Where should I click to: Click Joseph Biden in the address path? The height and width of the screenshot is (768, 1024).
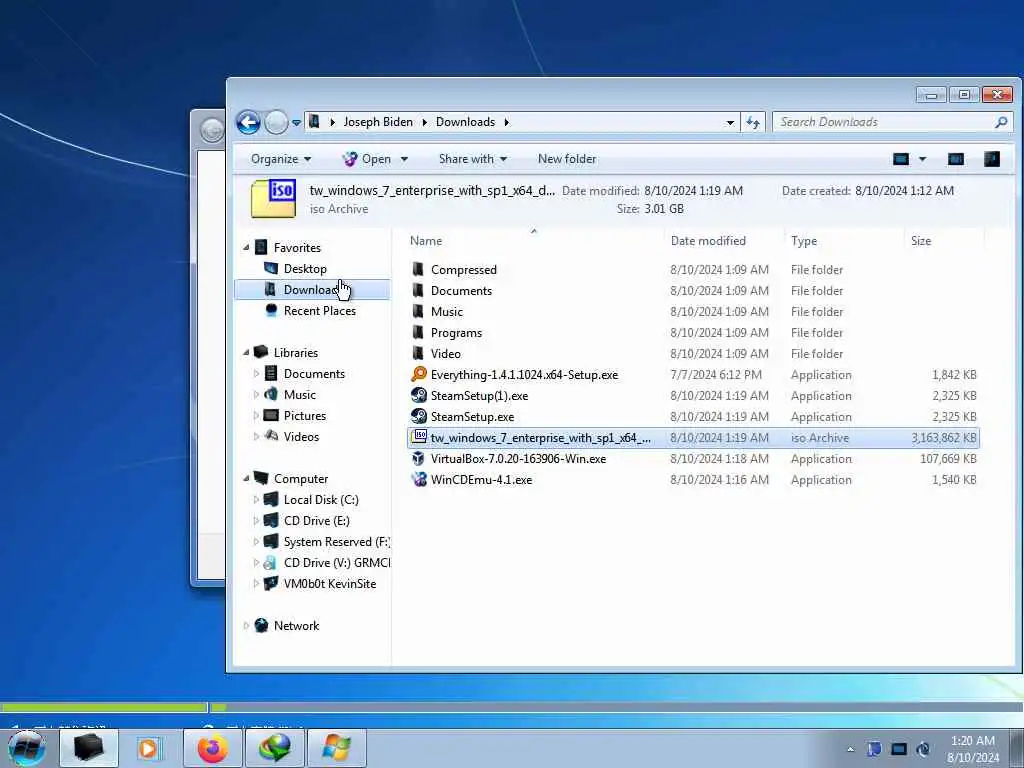pyautogui.click(x=378, y=122)
